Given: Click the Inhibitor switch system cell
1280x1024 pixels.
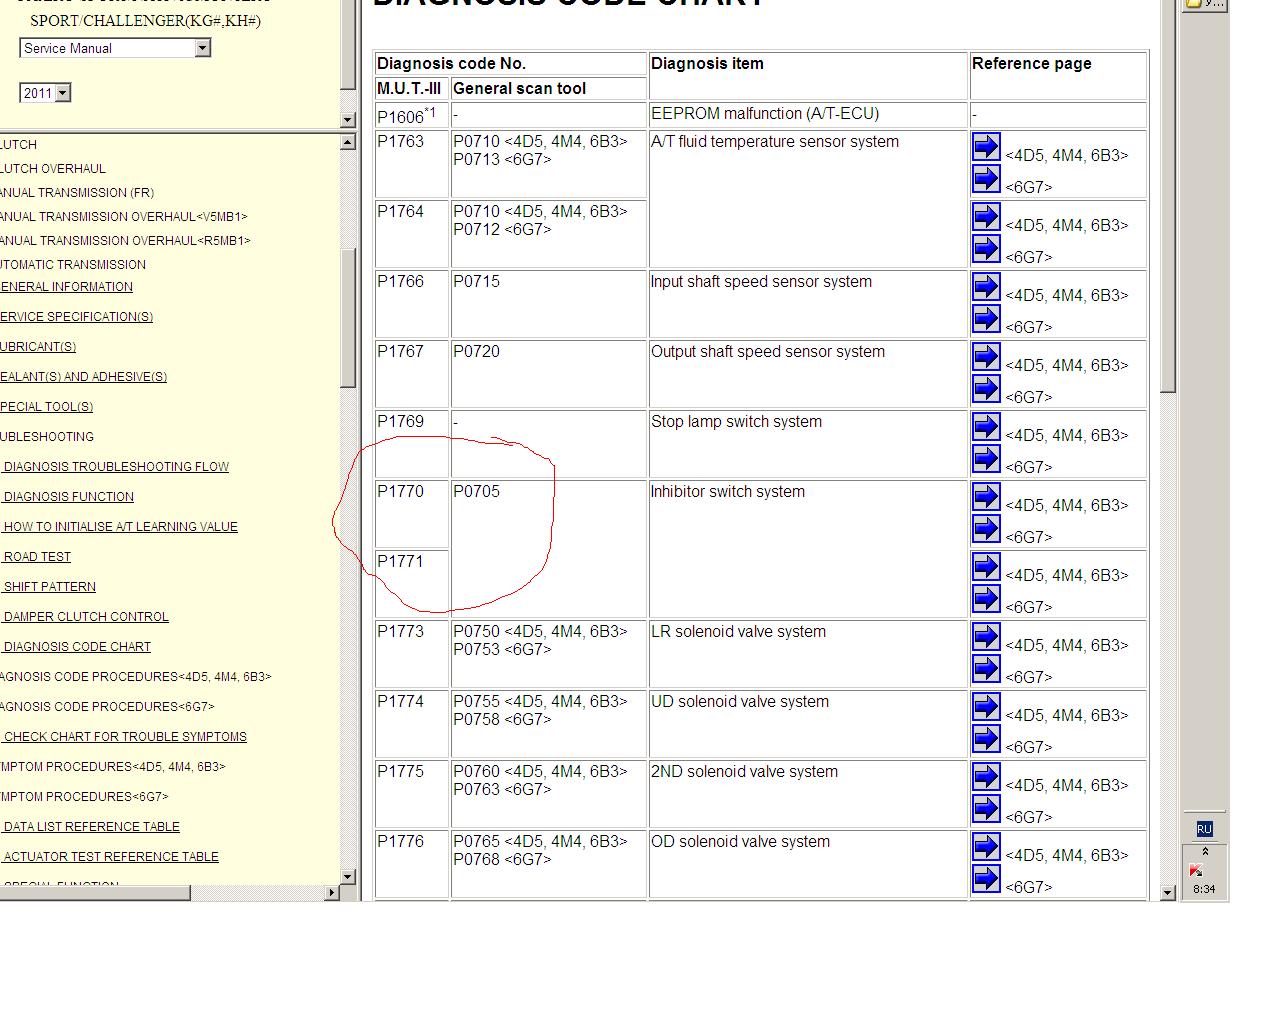Looking at the screenshot, I should point(808,549).
